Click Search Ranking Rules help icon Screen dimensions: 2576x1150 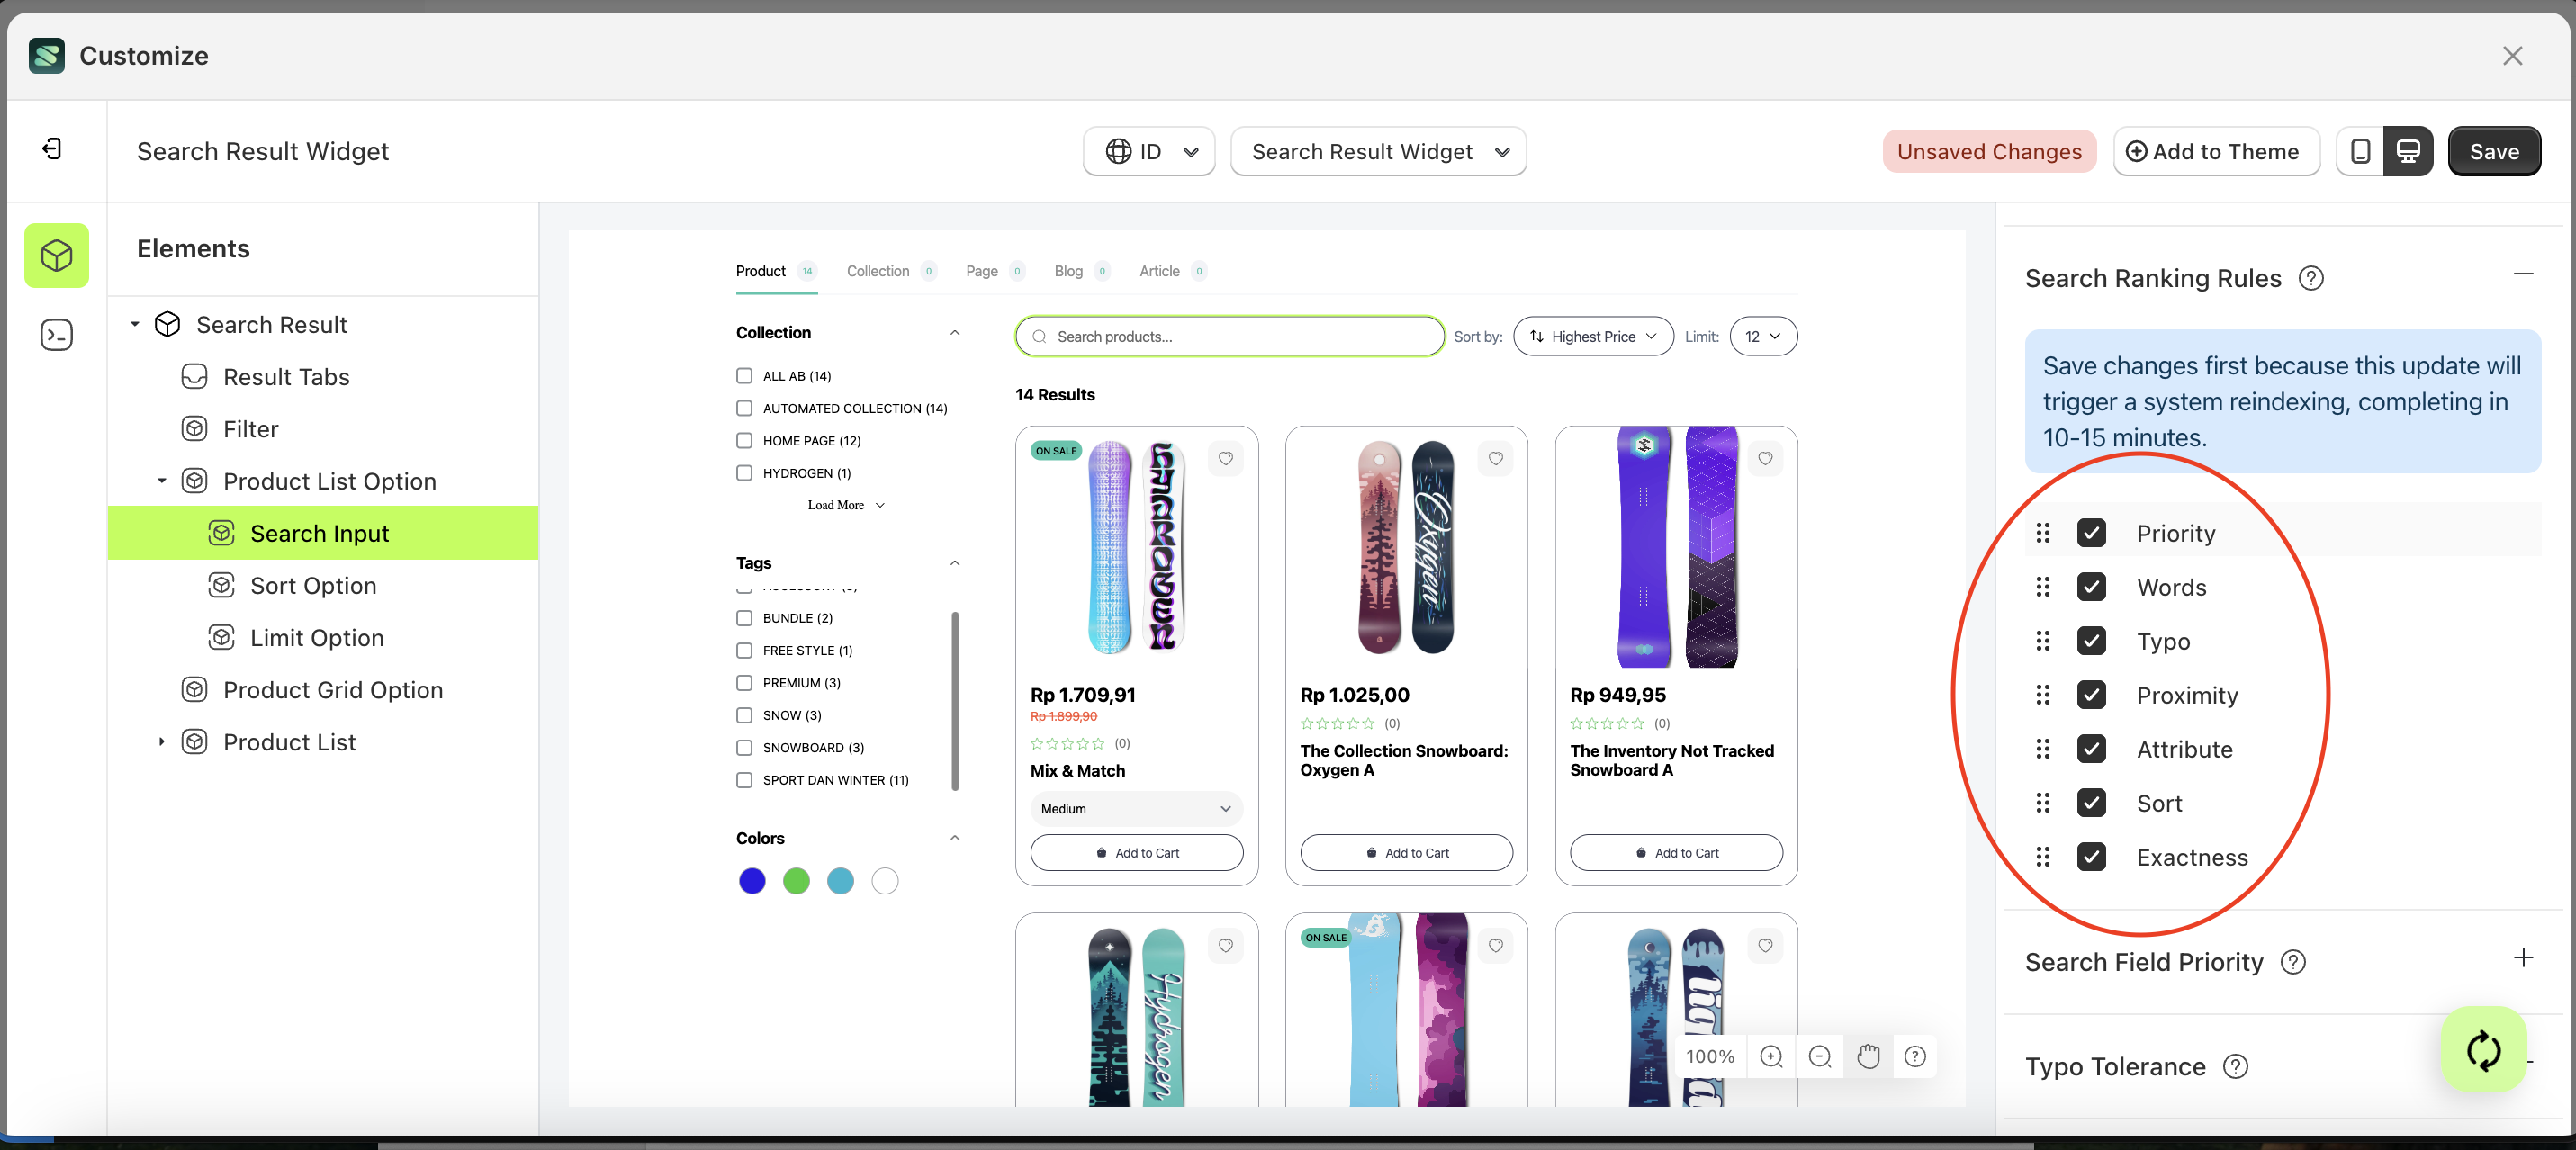tap(2311, 278)
